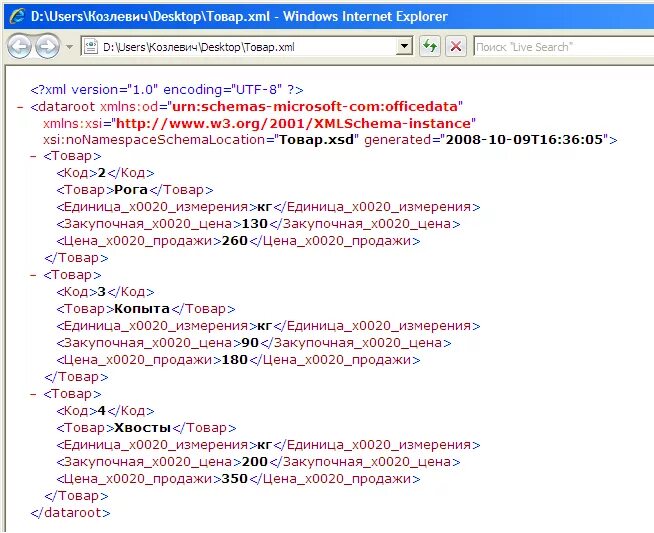Click the purchase price value 90

click(250, 343)
